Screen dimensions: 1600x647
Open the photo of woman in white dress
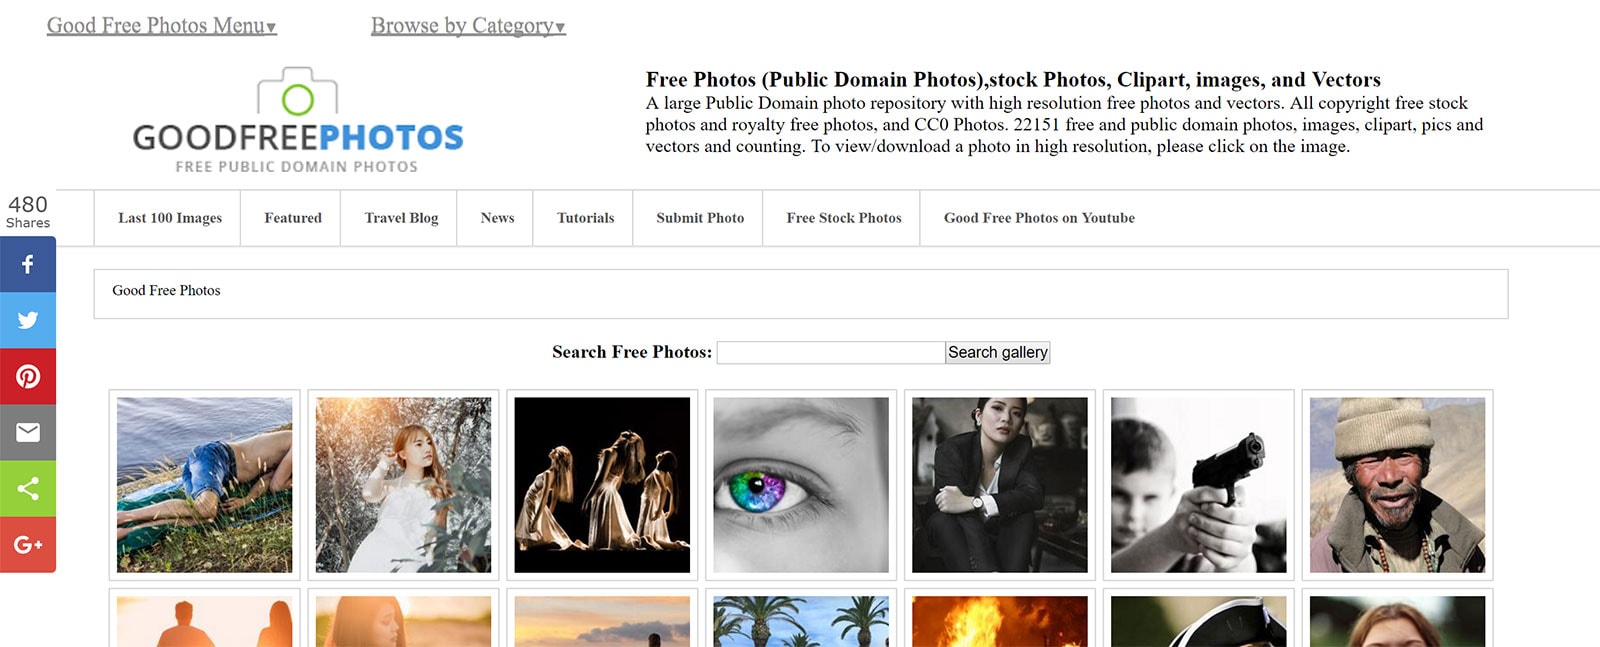pyautogui.click(x=403, y=485)
